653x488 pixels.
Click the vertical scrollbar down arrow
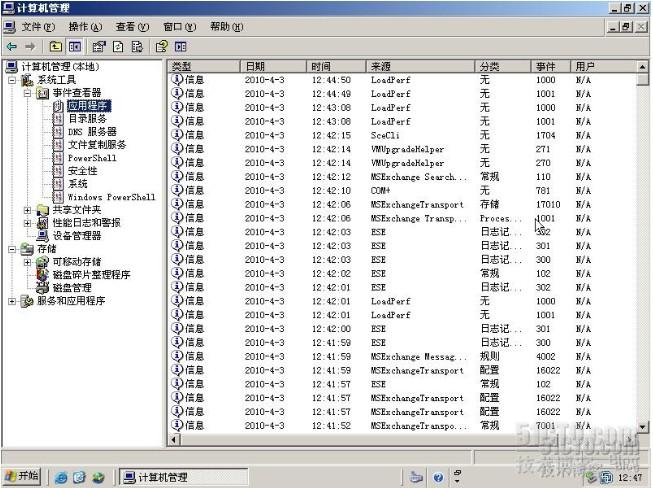pyautogui.click(x=642, y=427)
